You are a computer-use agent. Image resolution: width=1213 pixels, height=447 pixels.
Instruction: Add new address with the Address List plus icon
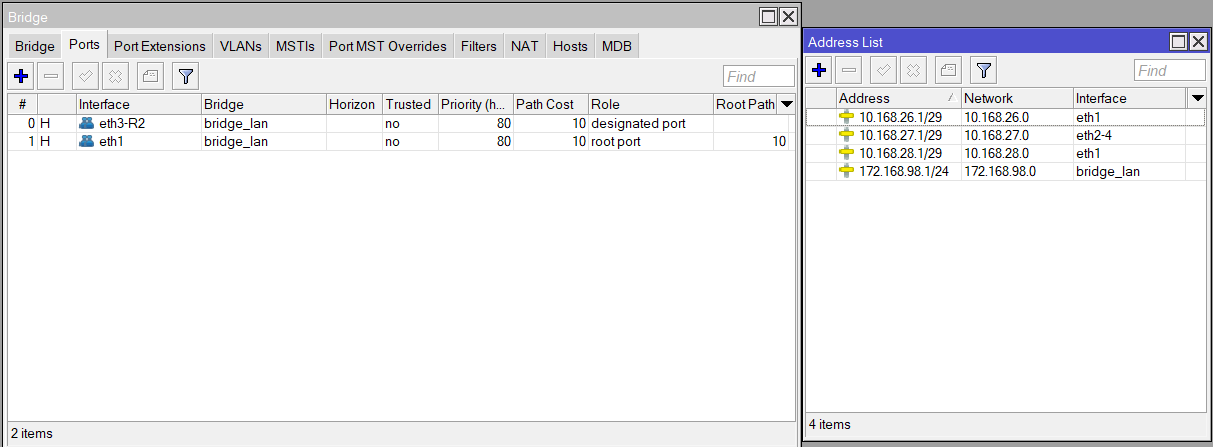(819, 70)
